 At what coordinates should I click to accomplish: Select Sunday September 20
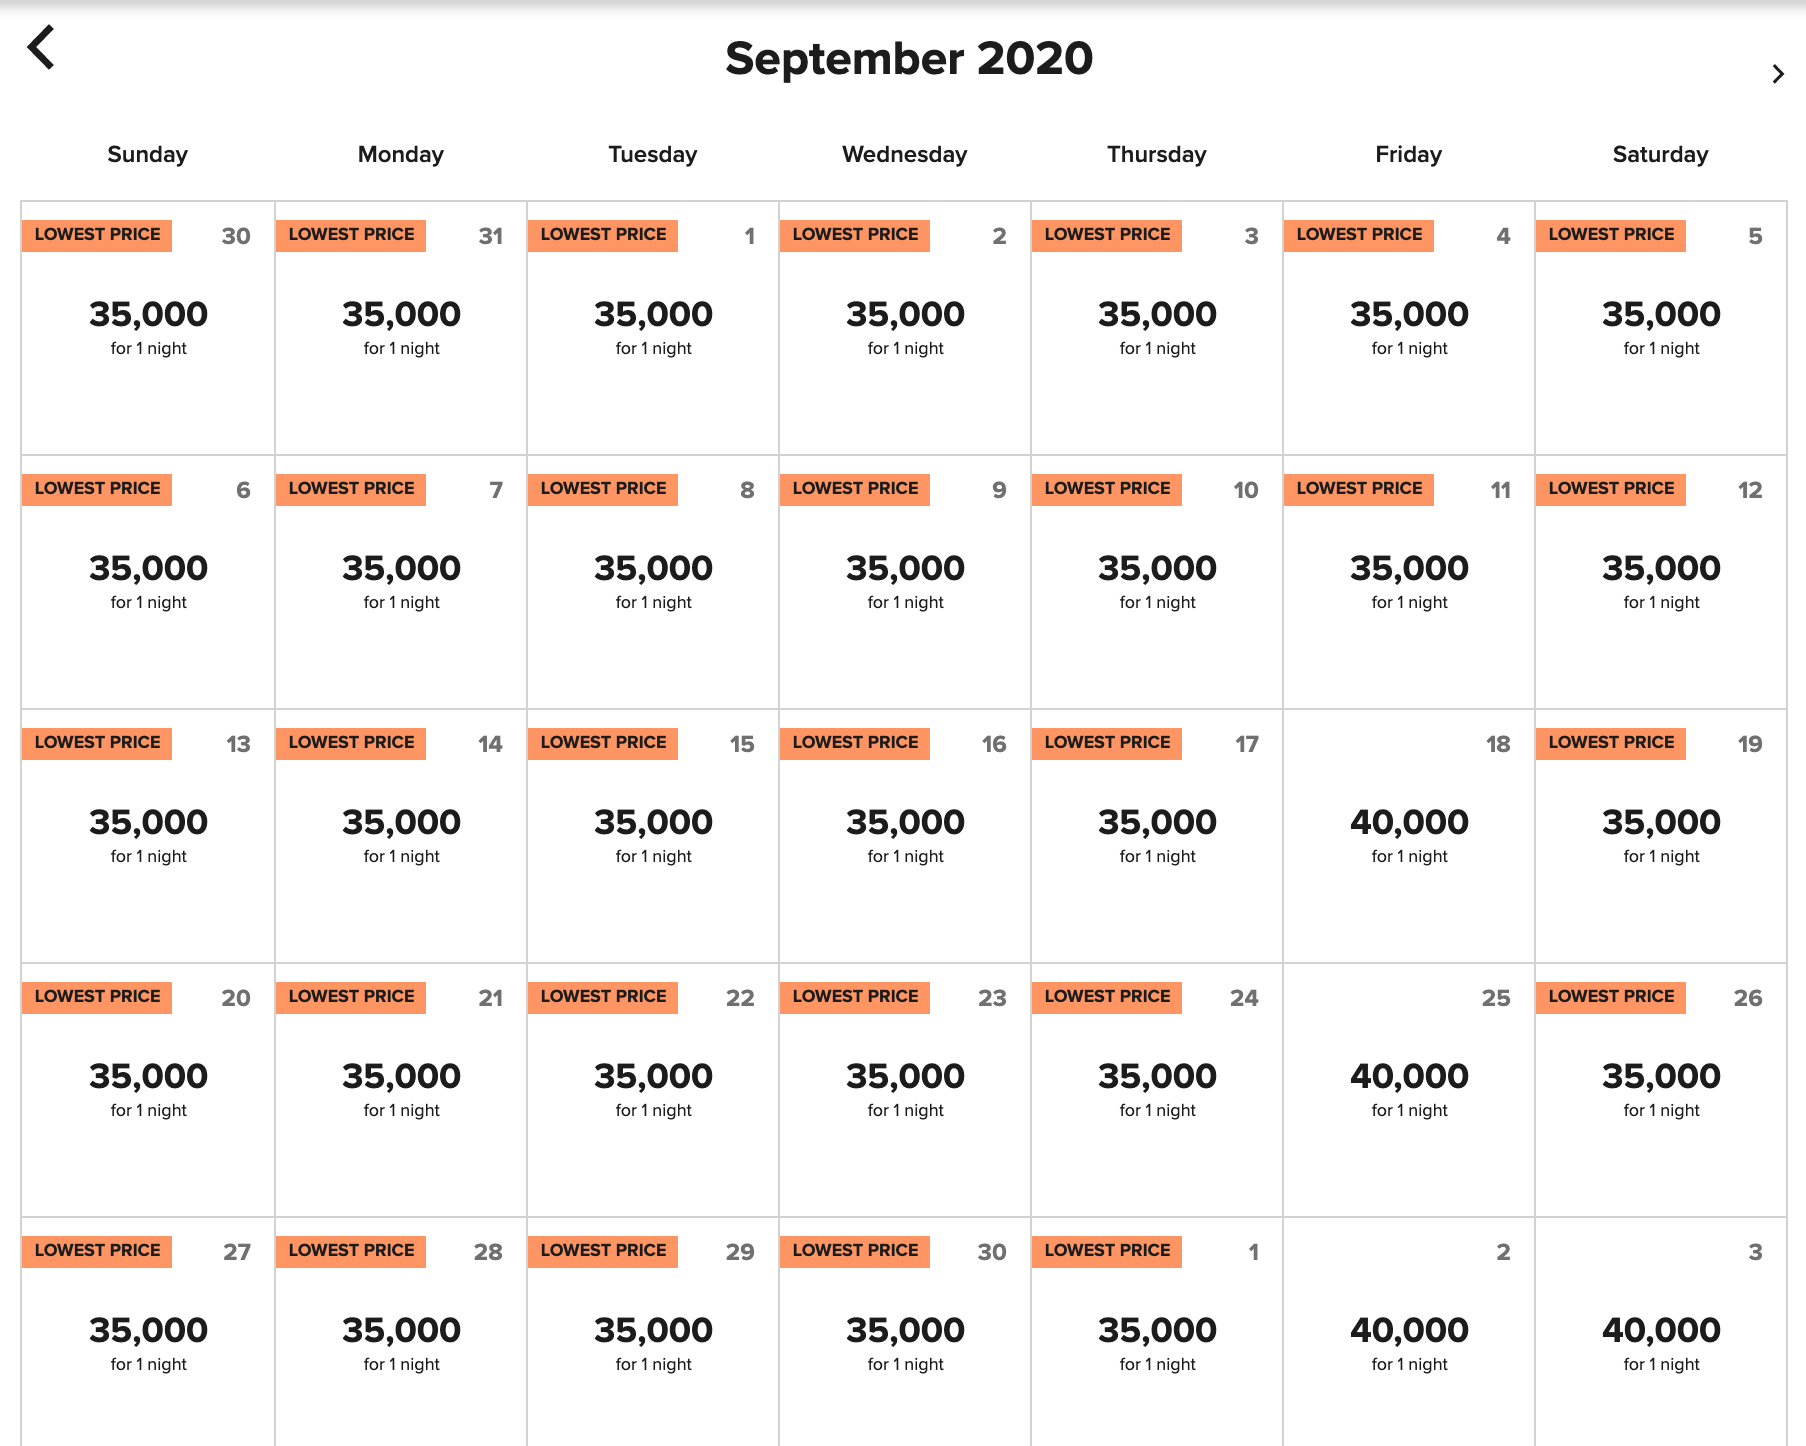[148, 1090]
